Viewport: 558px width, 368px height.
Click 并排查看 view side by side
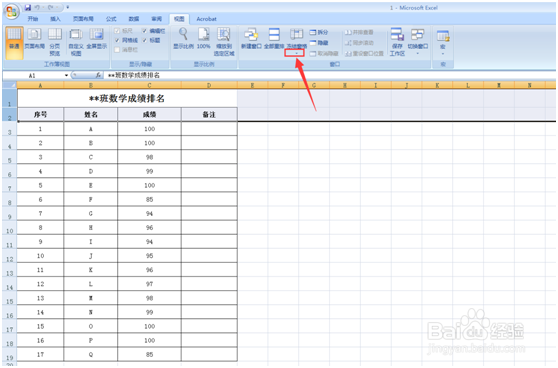(359, 32)
